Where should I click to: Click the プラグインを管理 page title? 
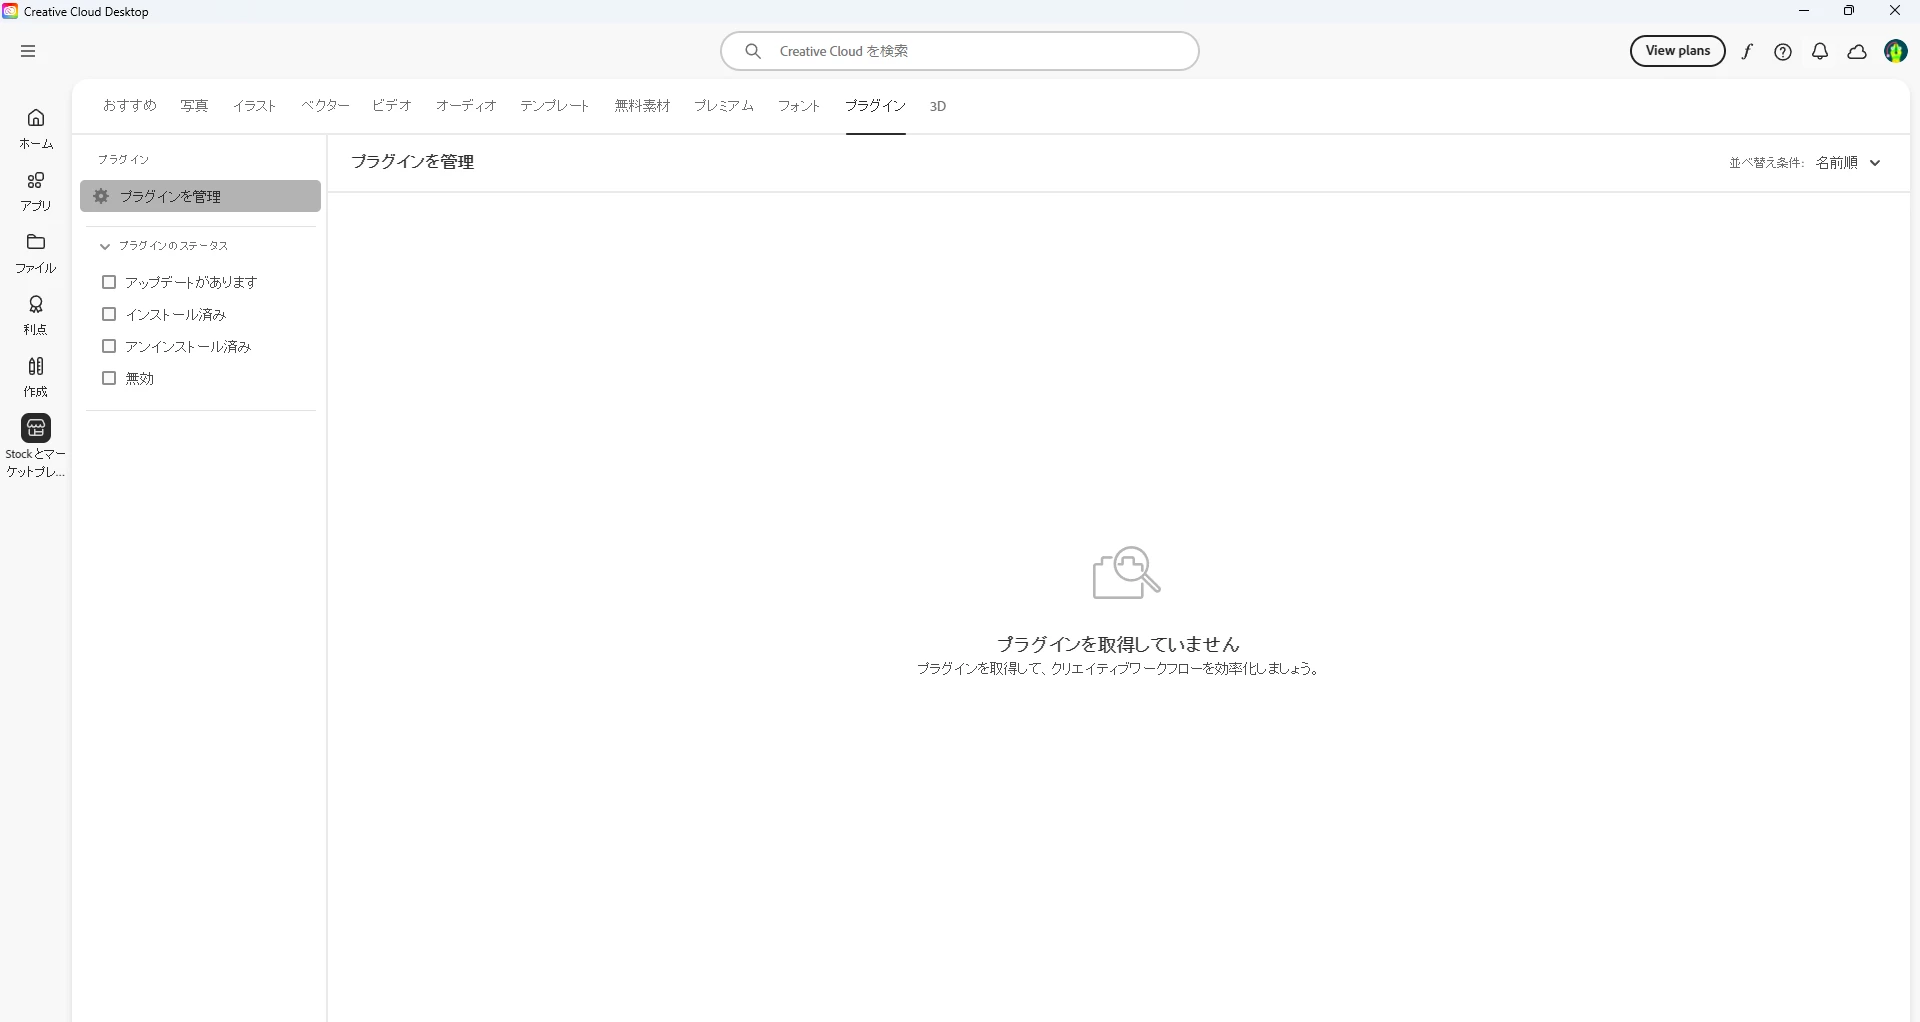click(x=413, y=162)
